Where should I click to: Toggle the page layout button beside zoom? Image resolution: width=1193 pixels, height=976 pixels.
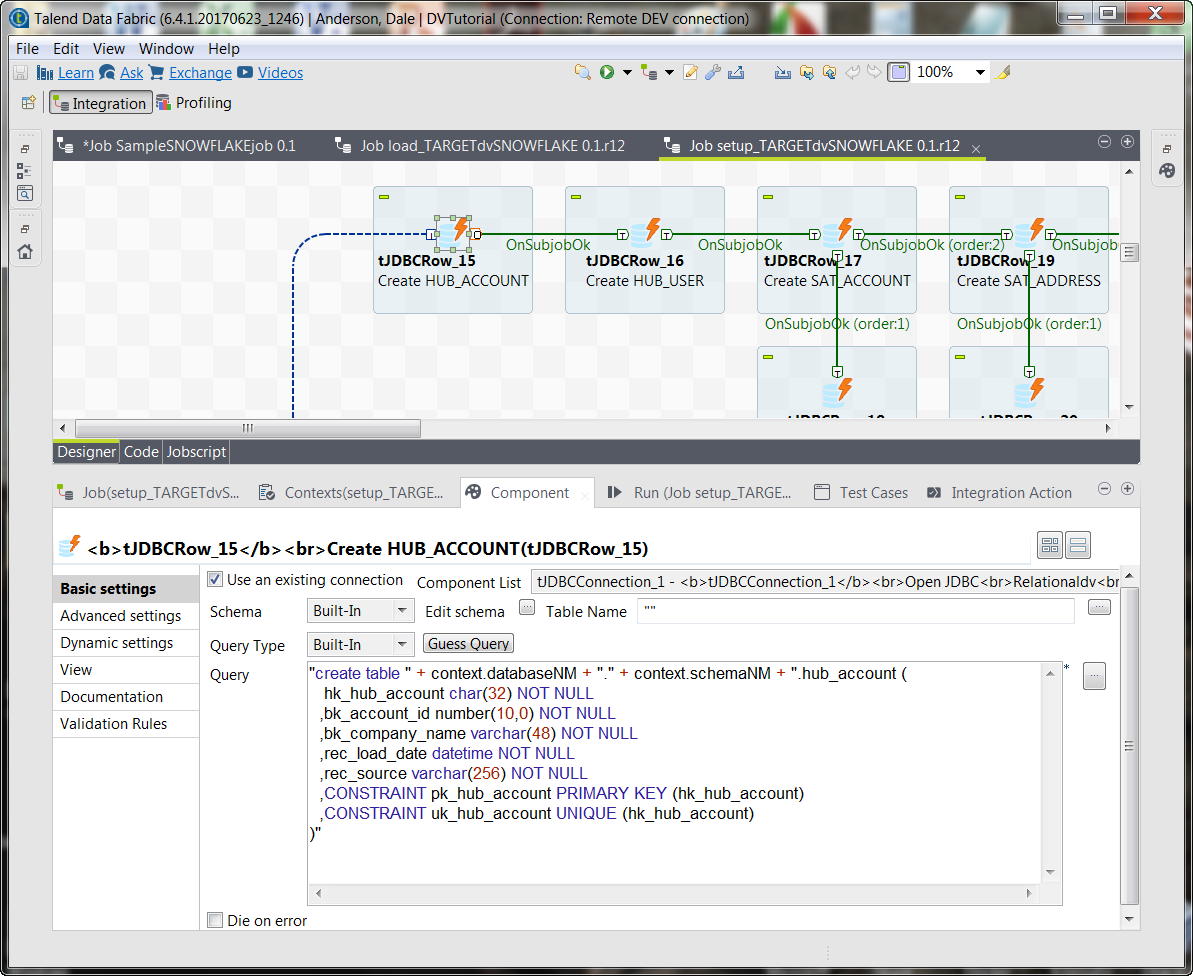click(x=898, y=72)
